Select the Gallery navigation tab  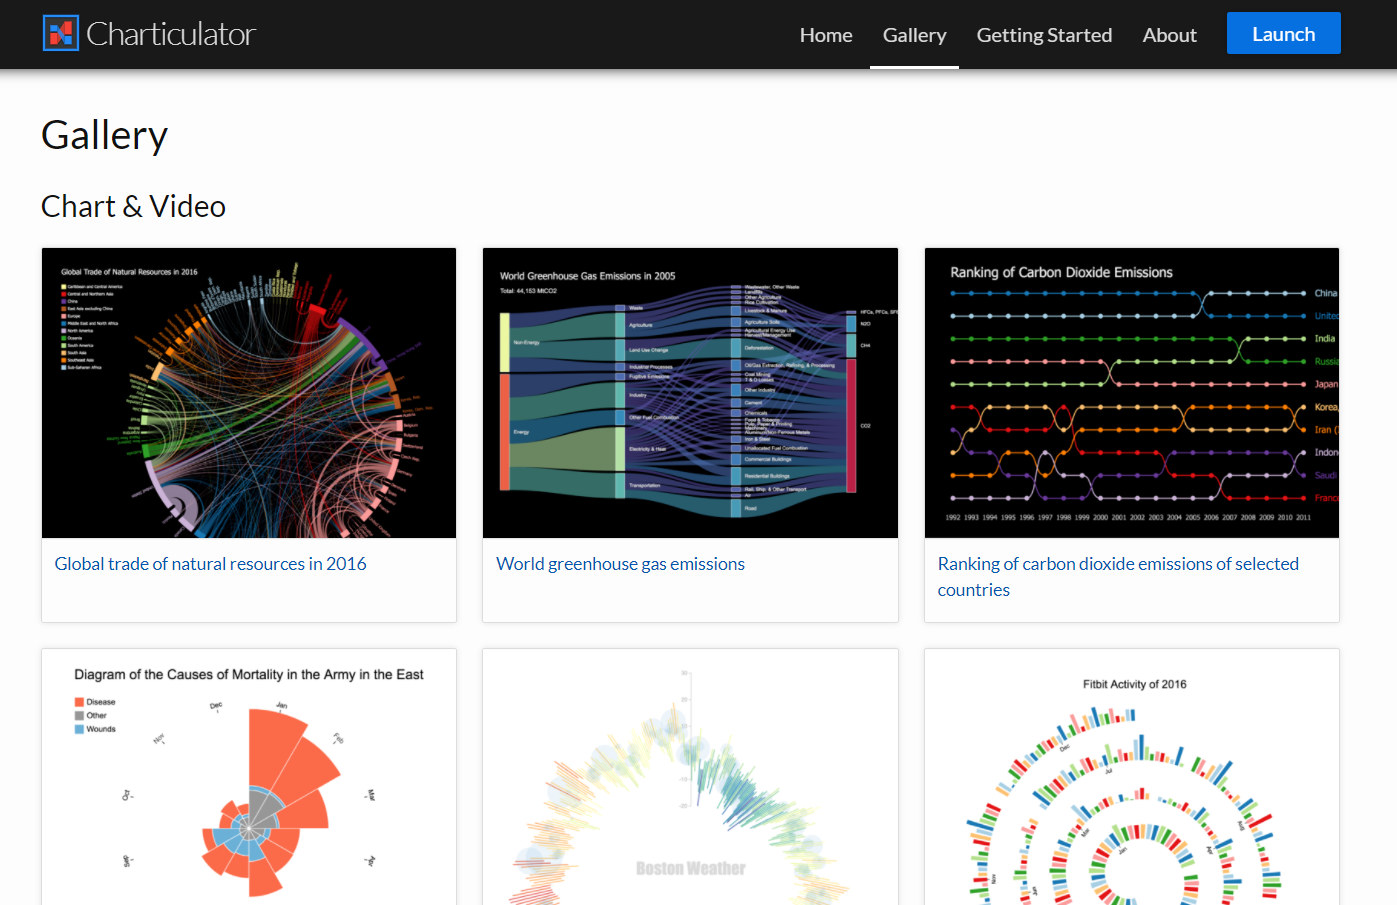[914, 35]
